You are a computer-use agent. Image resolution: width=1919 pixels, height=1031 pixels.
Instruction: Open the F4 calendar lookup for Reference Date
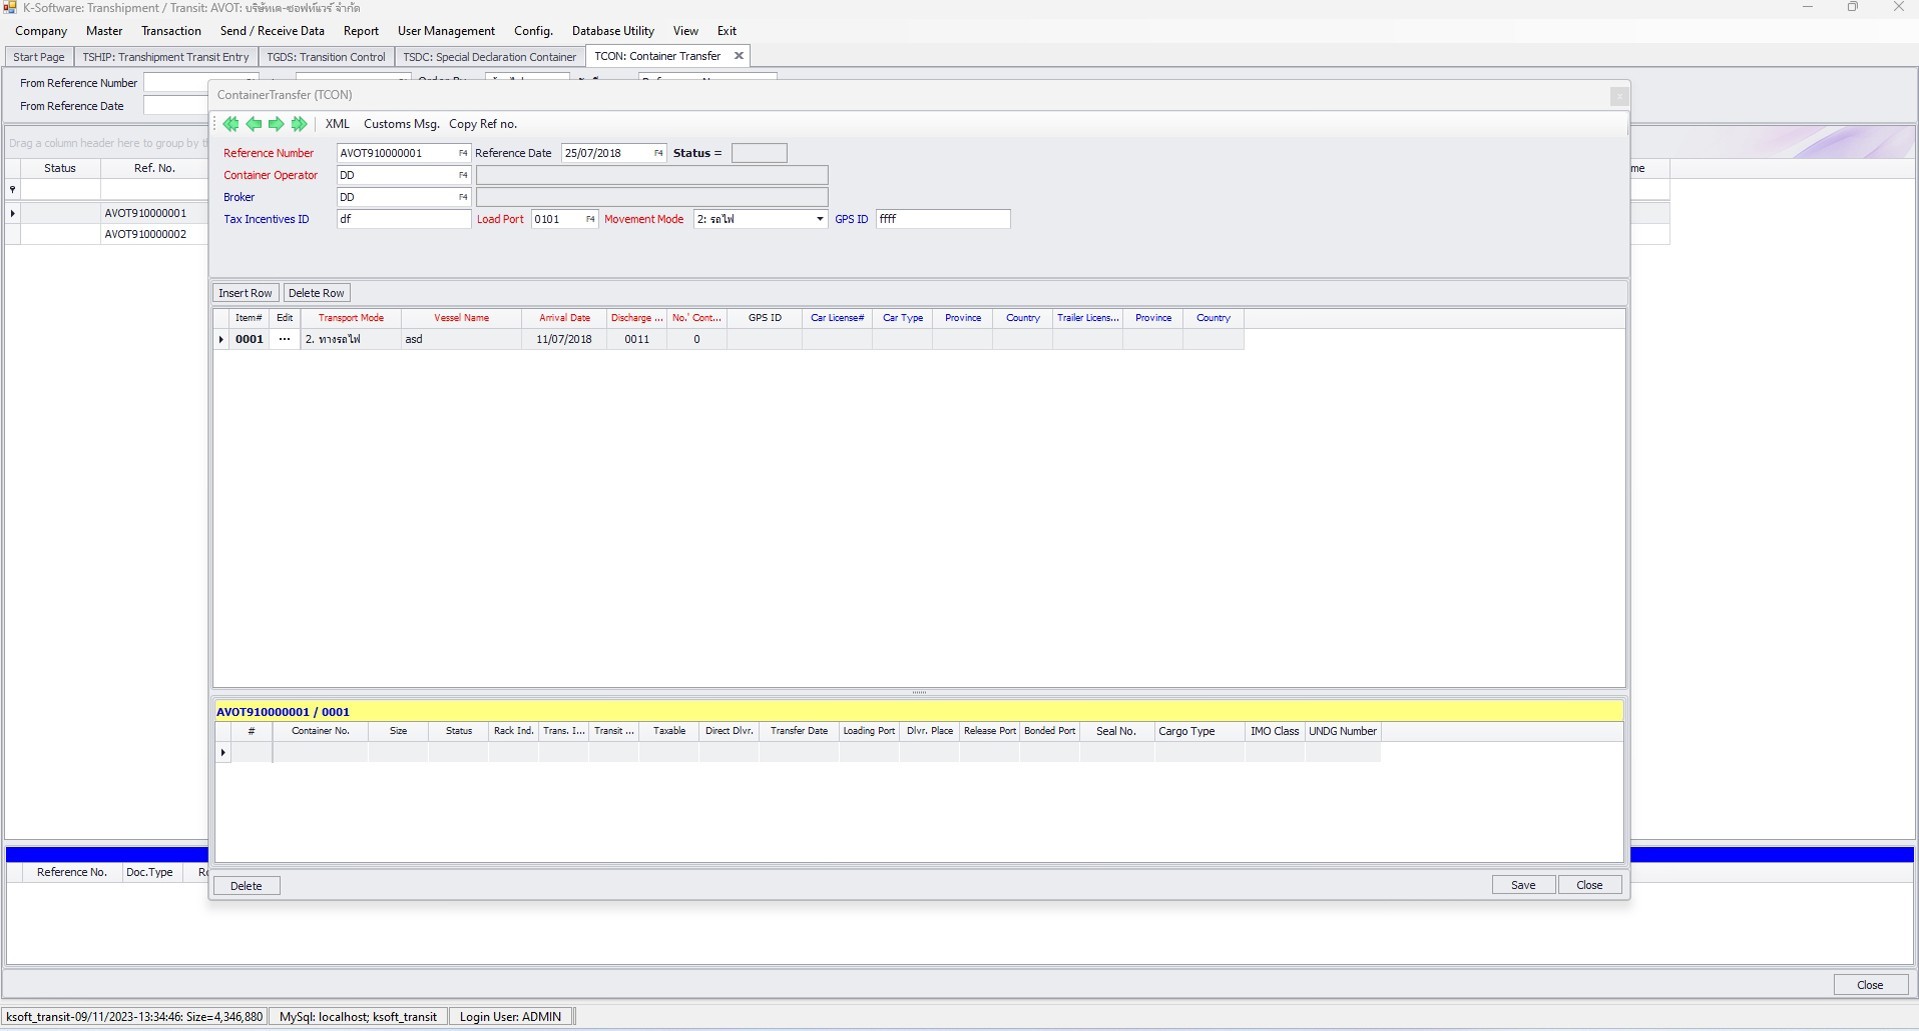pyautogui.click(x=658, y=153)
